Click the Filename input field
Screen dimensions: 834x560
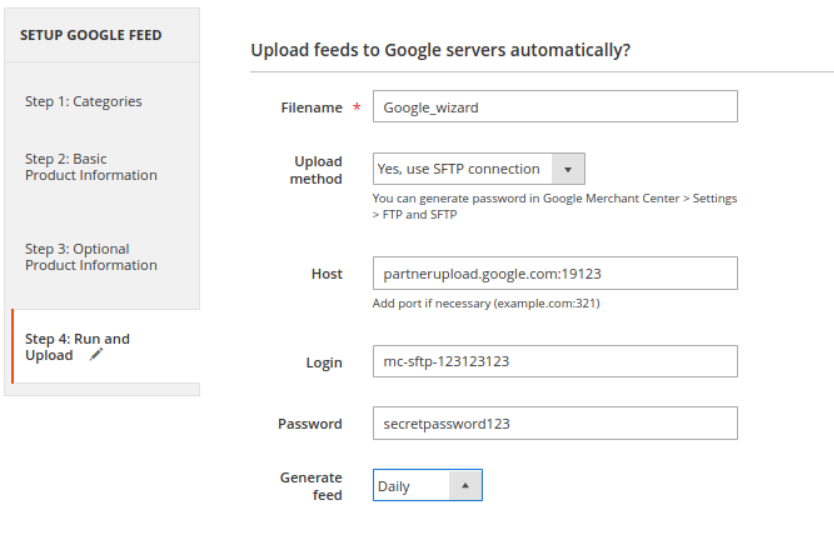tap(555, 107)
